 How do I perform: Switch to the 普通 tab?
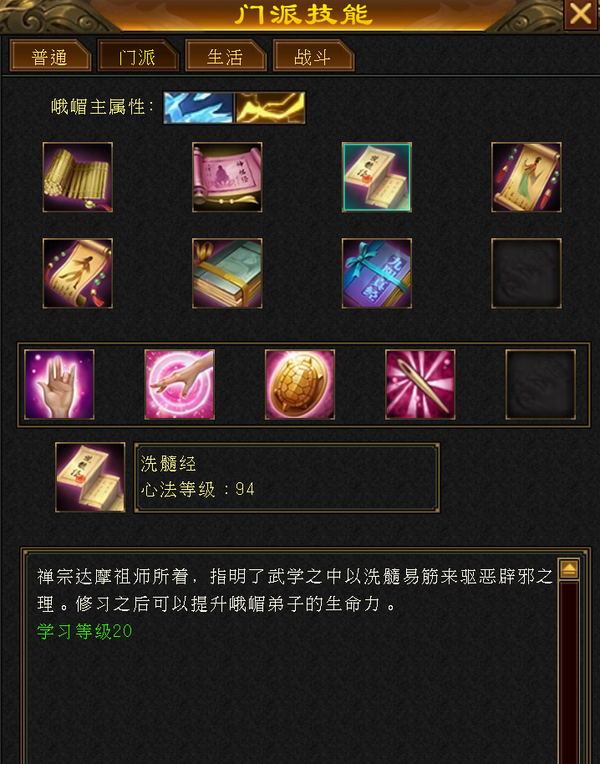coord(50,56)
